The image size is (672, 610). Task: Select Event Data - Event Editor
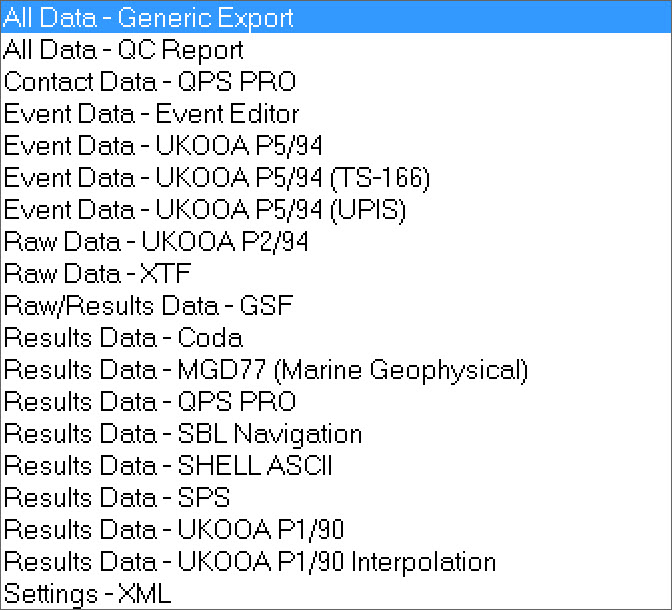tap(151, 114)
